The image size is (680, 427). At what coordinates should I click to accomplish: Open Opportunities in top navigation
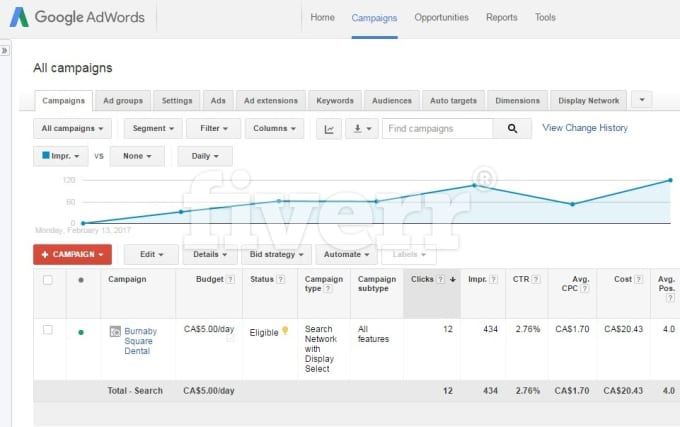click(441, 18)
